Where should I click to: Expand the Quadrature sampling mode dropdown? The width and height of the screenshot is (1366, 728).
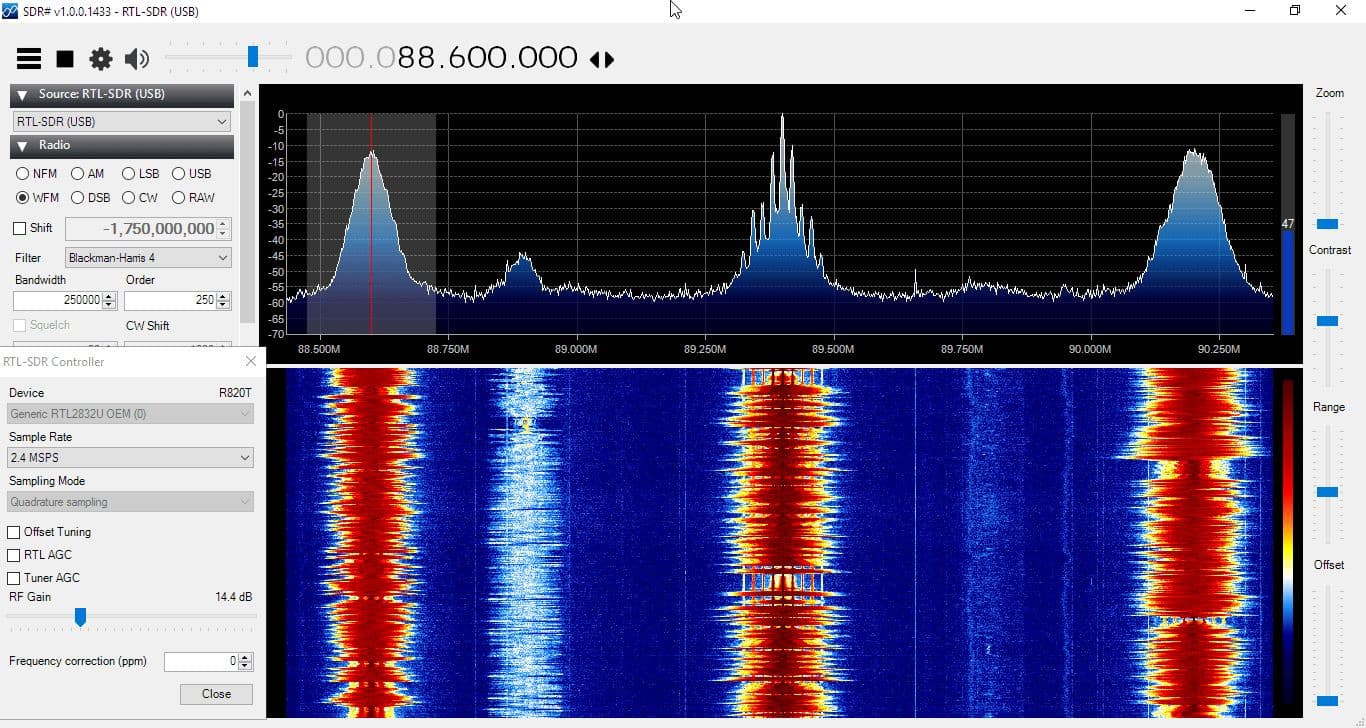[130, 501]
